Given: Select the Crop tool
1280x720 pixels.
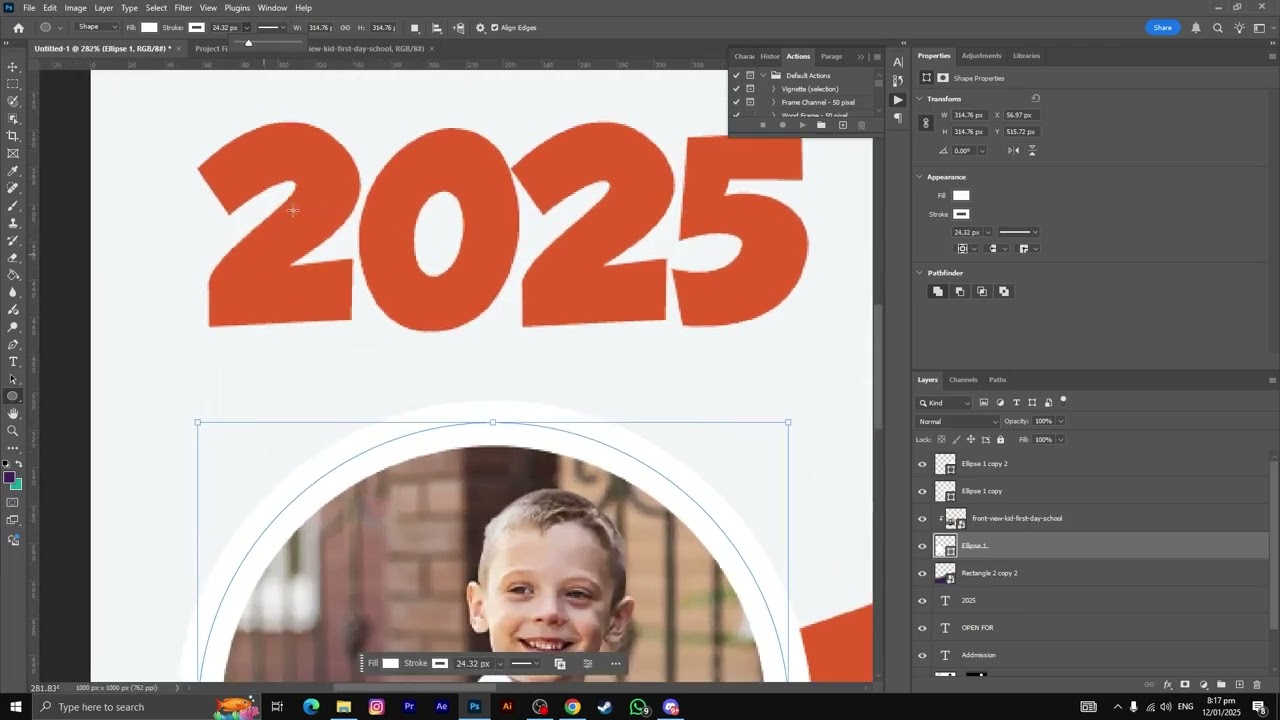Looking at the screenshot, I should click(x=13, y=136).
